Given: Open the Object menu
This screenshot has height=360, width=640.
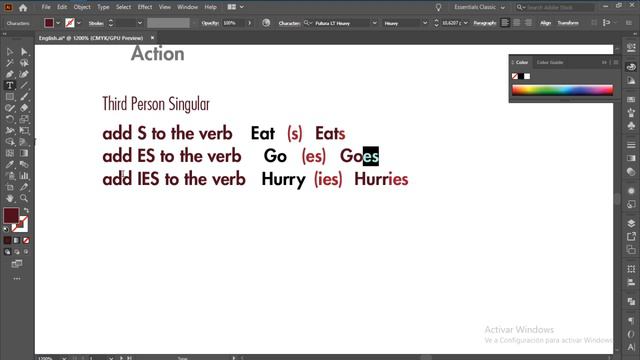Looking at the screenshot, I should coord(82,7).
